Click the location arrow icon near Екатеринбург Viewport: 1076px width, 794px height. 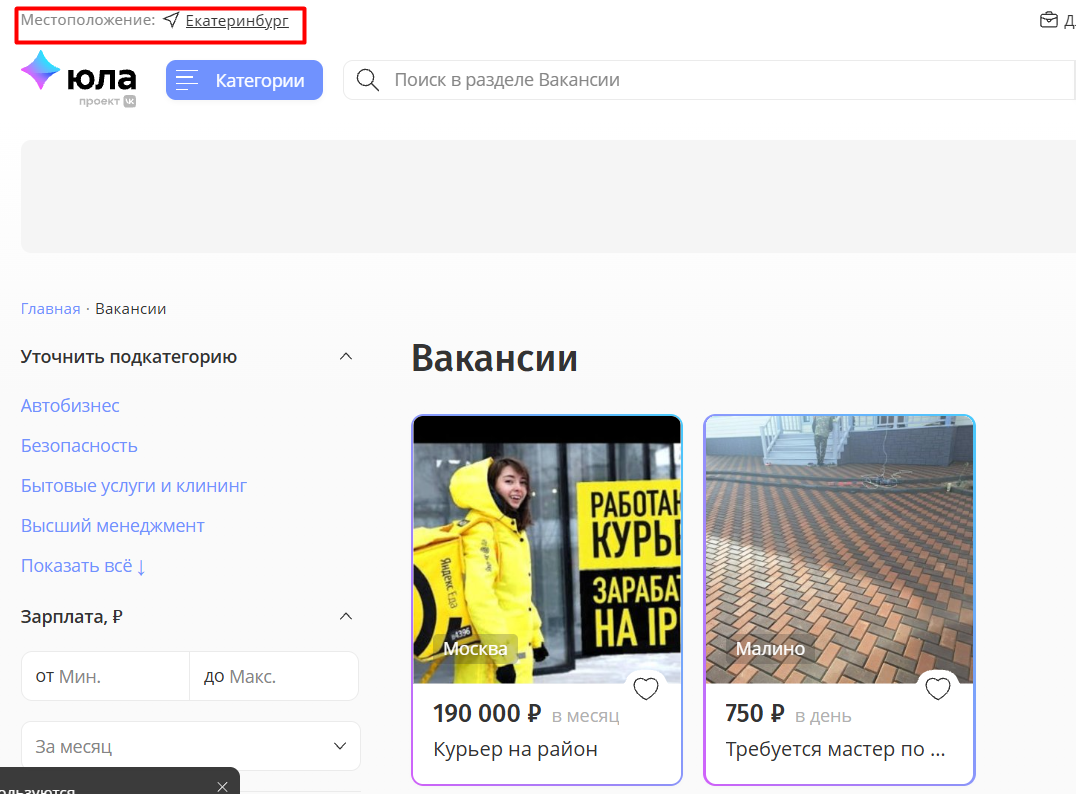[171, 21]
